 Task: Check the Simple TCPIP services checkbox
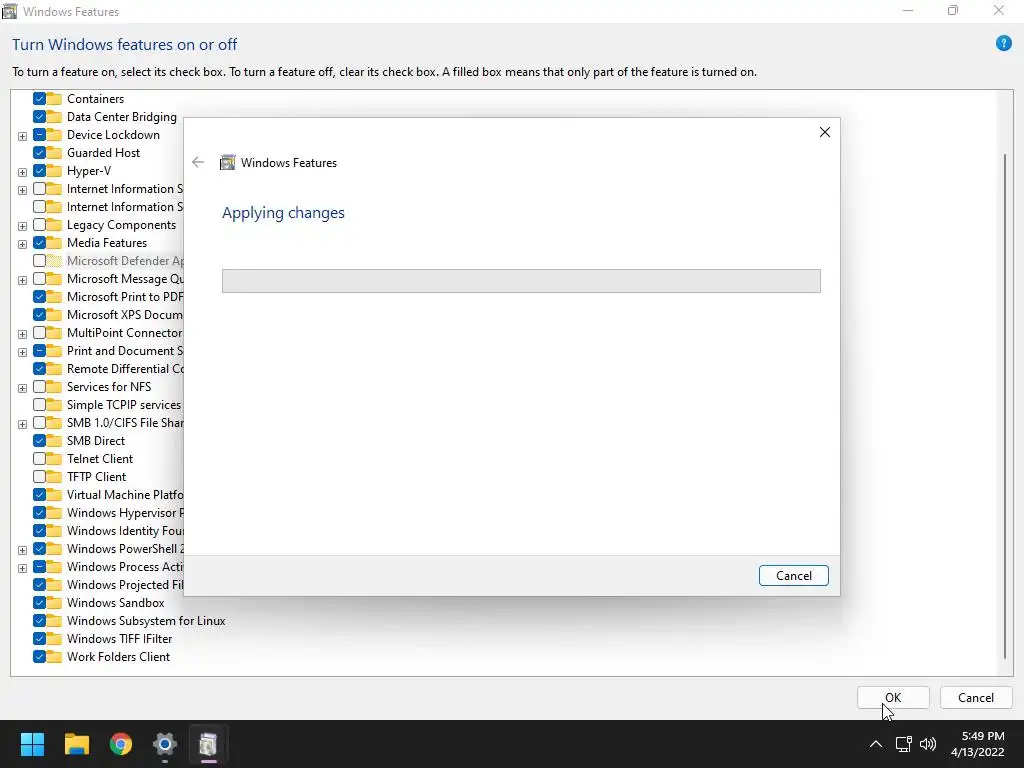[x=39, y=405]
